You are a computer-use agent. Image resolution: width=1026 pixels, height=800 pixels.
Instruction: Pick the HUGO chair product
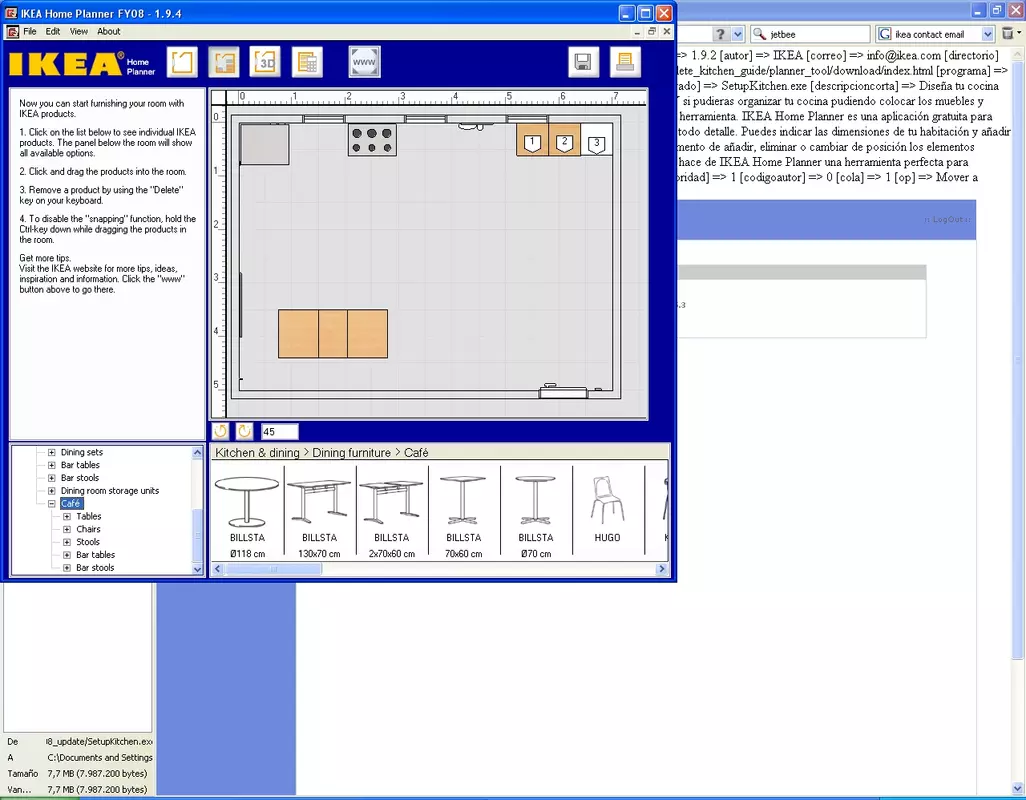pyautogui.click(x=607, y=510)
